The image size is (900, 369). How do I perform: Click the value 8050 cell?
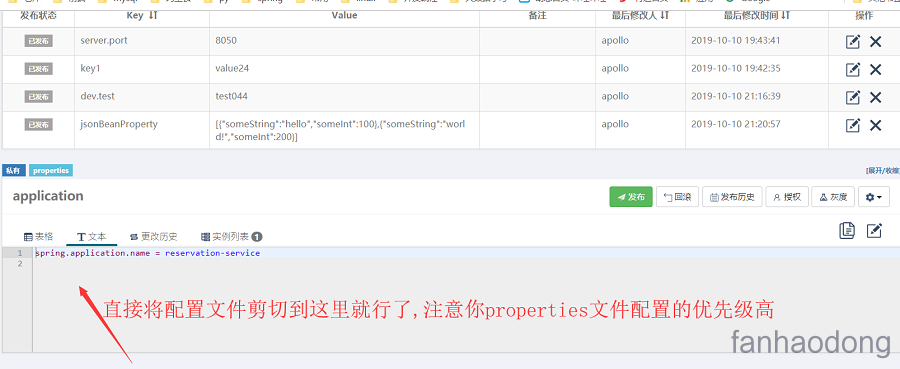(344, 41)
